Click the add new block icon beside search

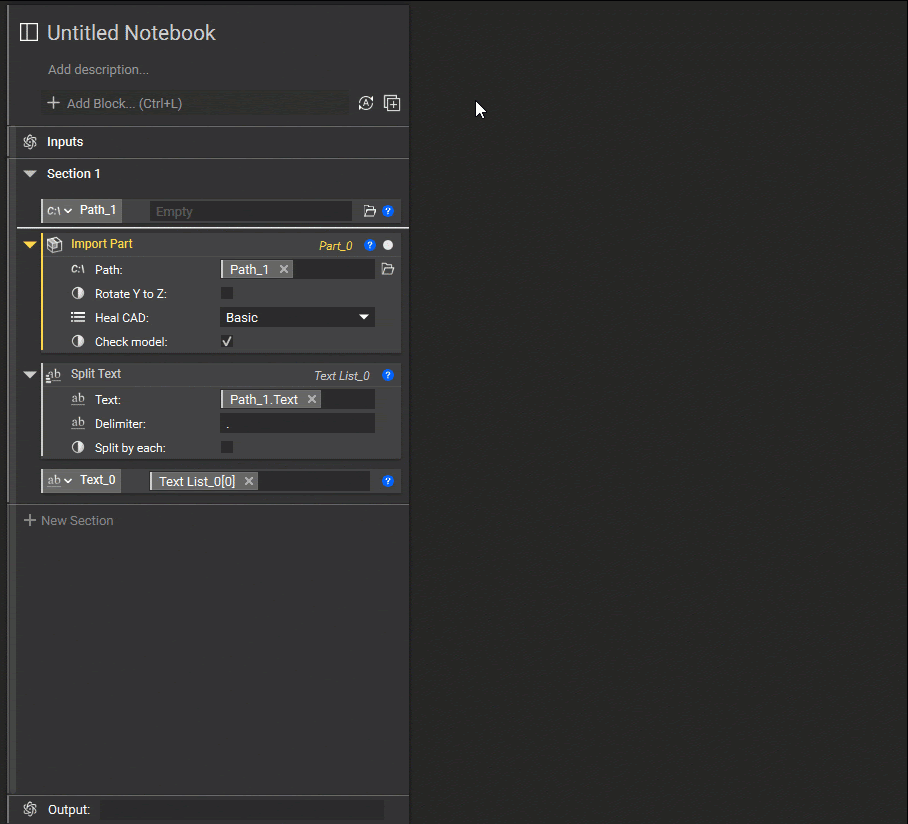point(392,103)
